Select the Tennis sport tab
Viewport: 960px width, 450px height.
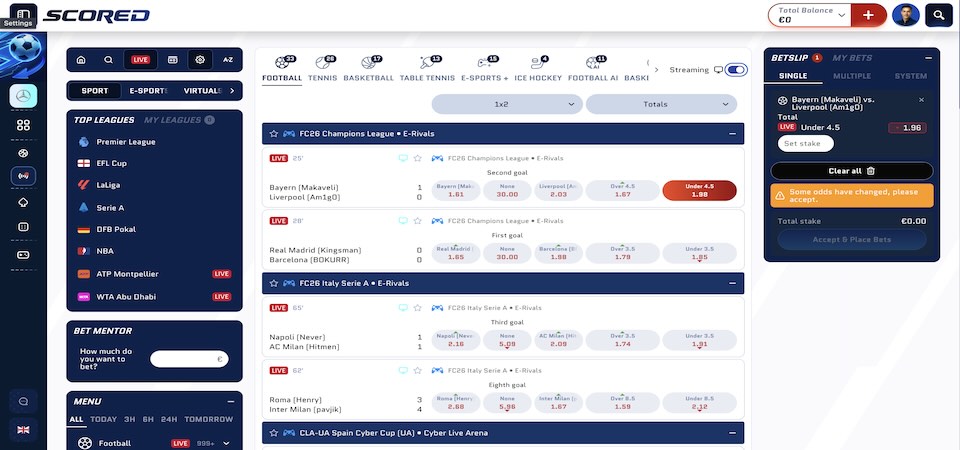(323, 69)
